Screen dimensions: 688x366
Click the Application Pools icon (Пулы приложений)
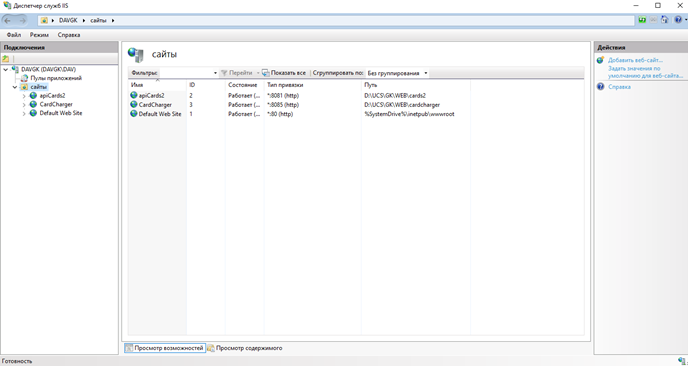pos(24,78)
